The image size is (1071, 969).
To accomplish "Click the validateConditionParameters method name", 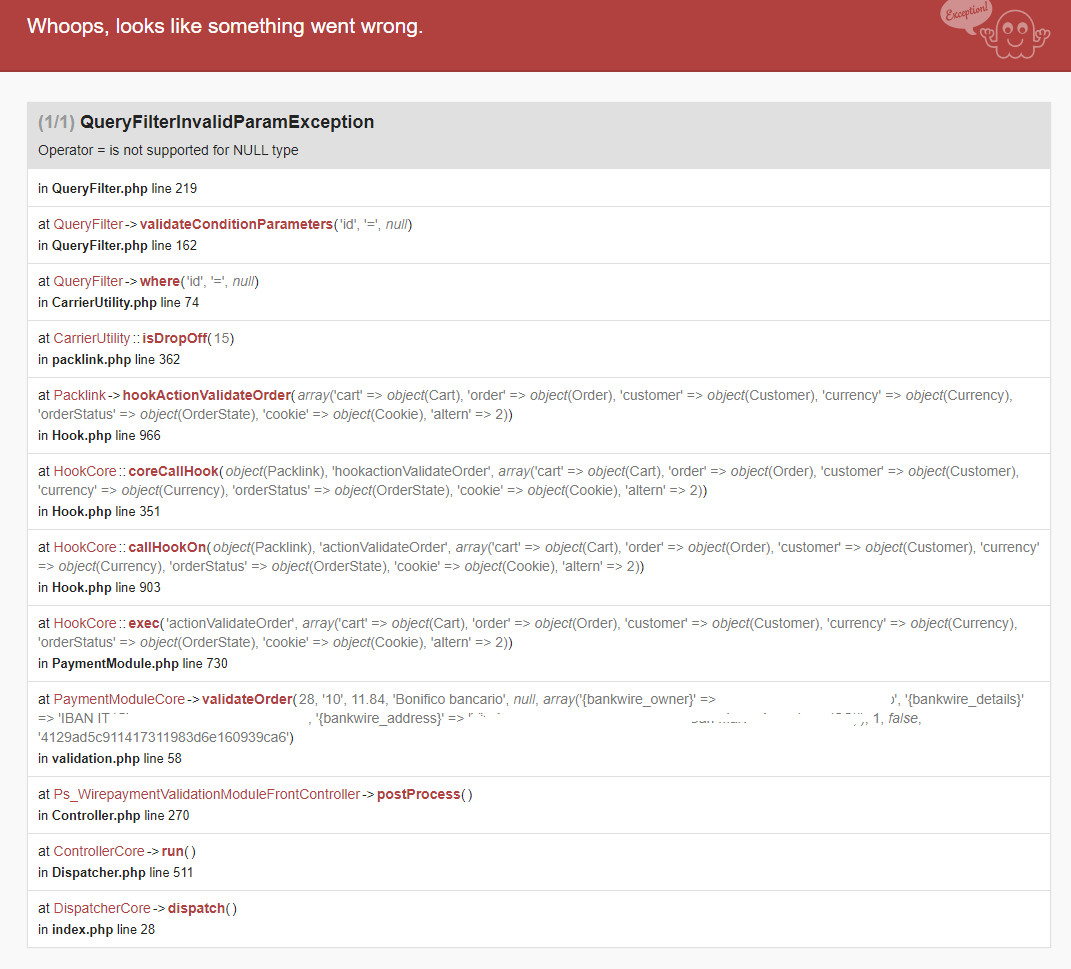I will (236, 224).
